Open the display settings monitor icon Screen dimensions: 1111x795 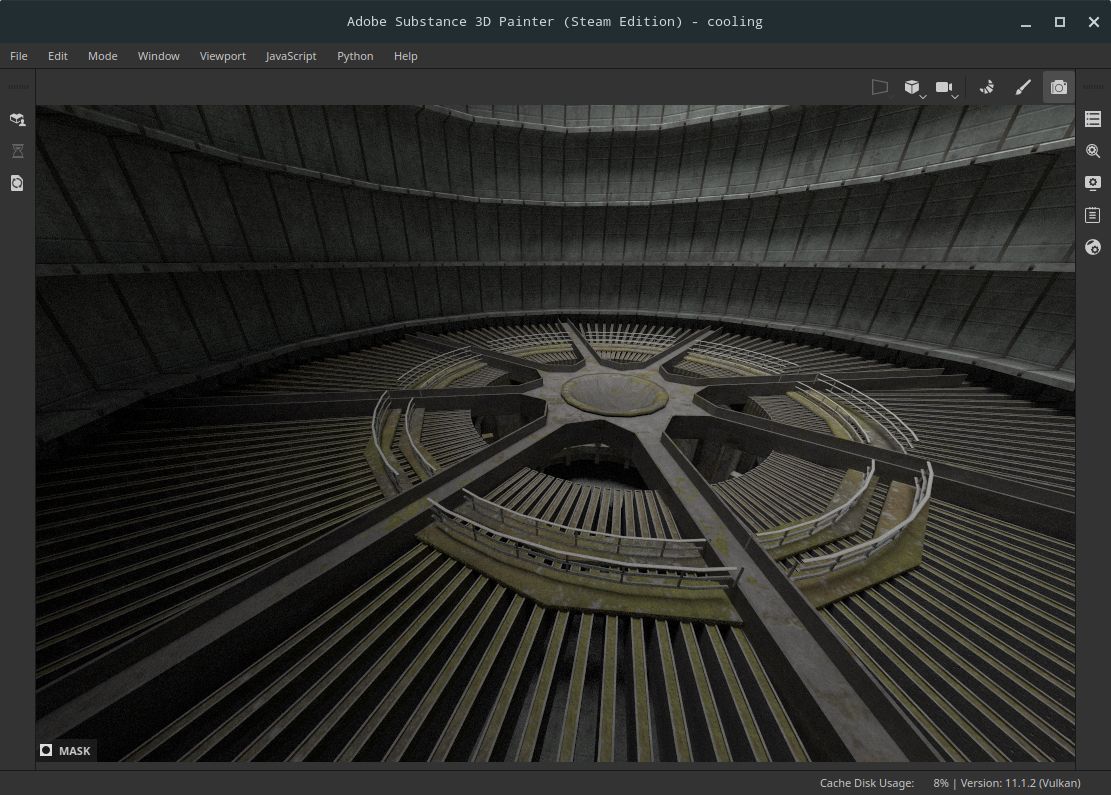pos(1093,183)
